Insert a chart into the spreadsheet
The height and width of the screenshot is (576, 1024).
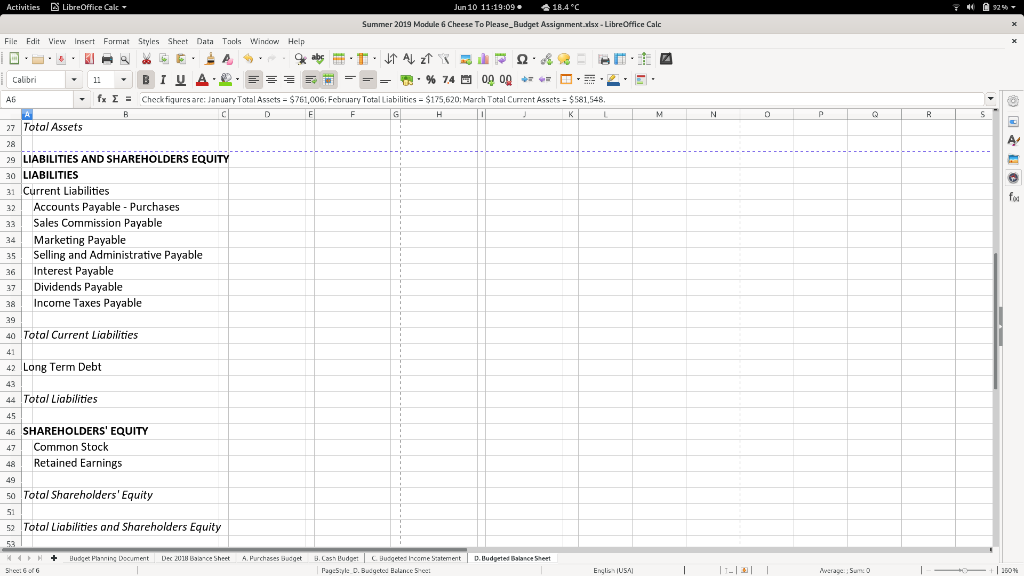tap(483, 58)
